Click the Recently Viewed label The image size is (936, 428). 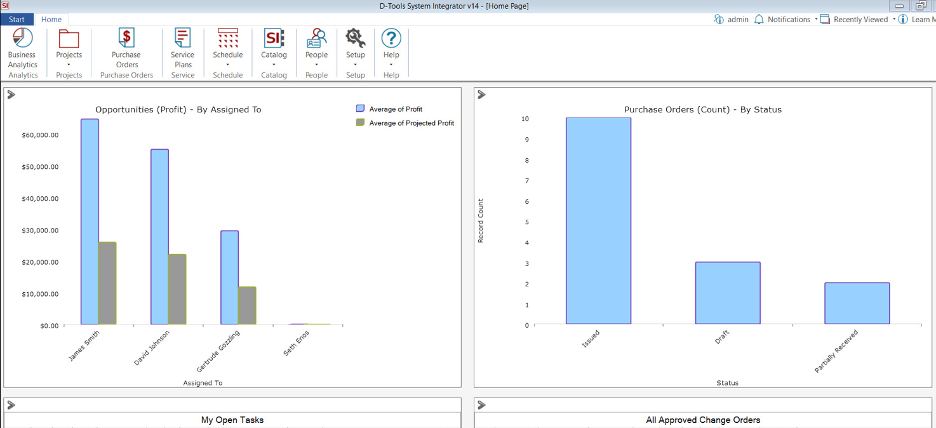point(861,19)
